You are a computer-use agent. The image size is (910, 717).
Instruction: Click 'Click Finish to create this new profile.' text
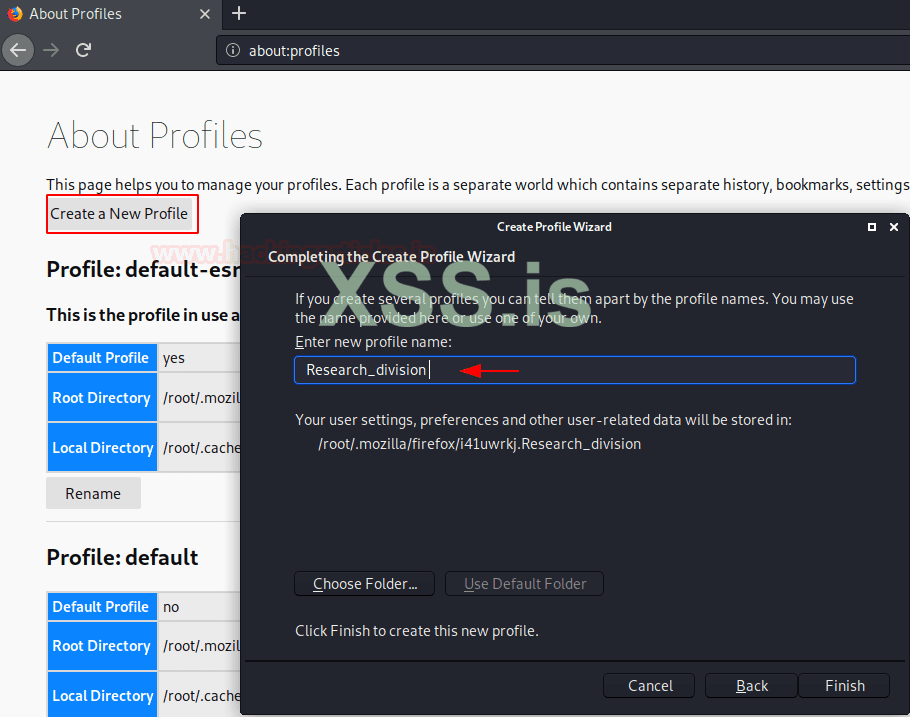417,631
